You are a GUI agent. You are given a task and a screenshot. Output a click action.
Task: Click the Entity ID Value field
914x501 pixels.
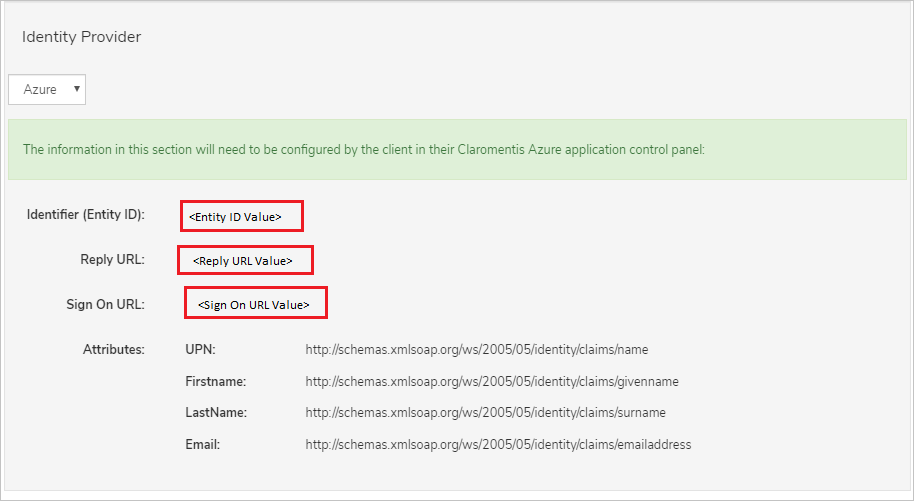241,216
